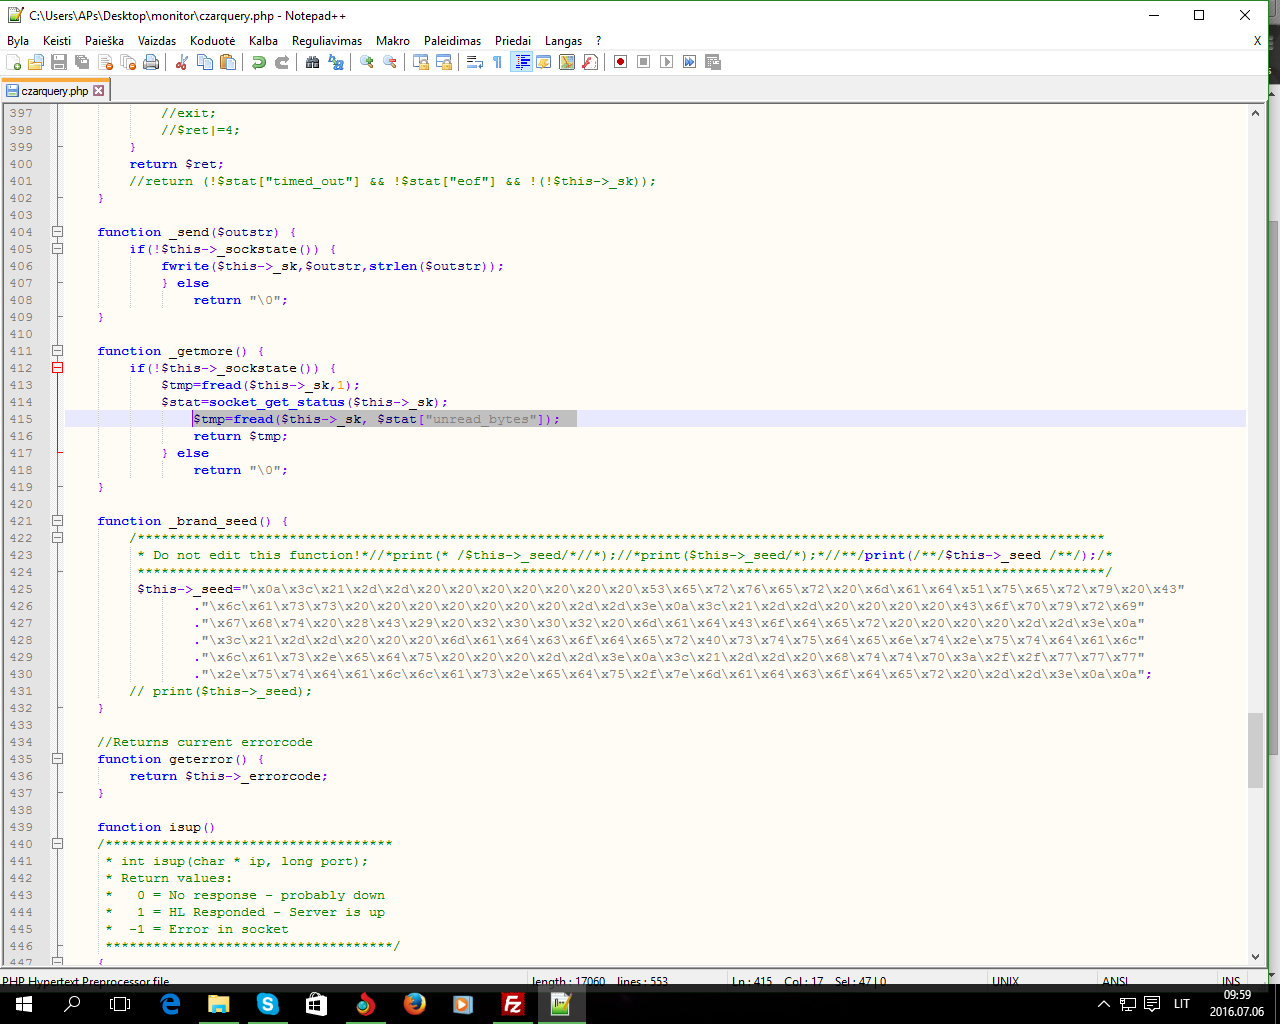Click the stop macro recording icon
This screenshot has height=1024, width=1280.
point(644,62)
